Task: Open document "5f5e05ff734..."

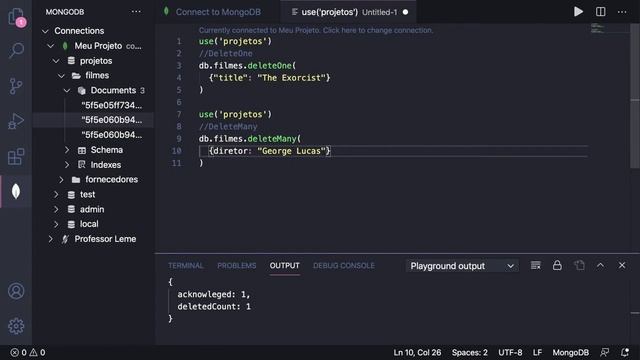Action: (x=111, y=105)
